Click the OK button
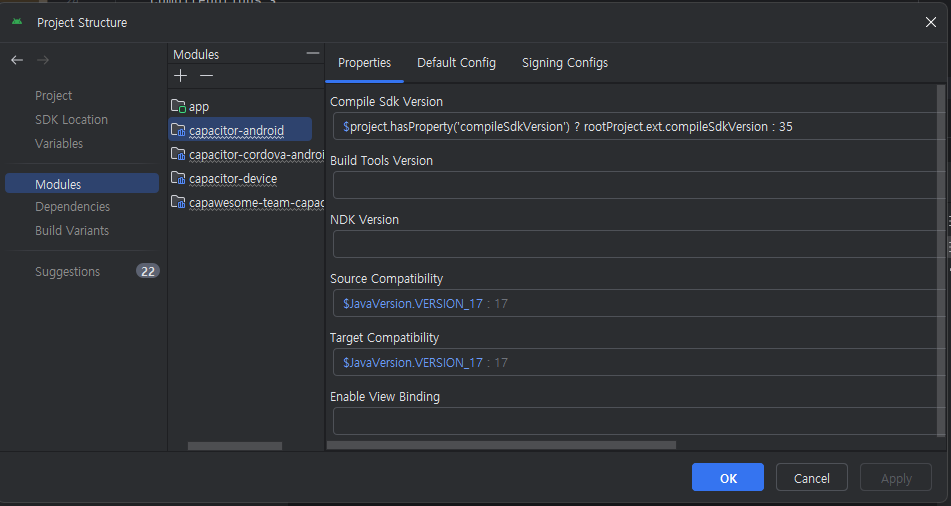Screen dimensions: 951x506 tap(728, 477)
